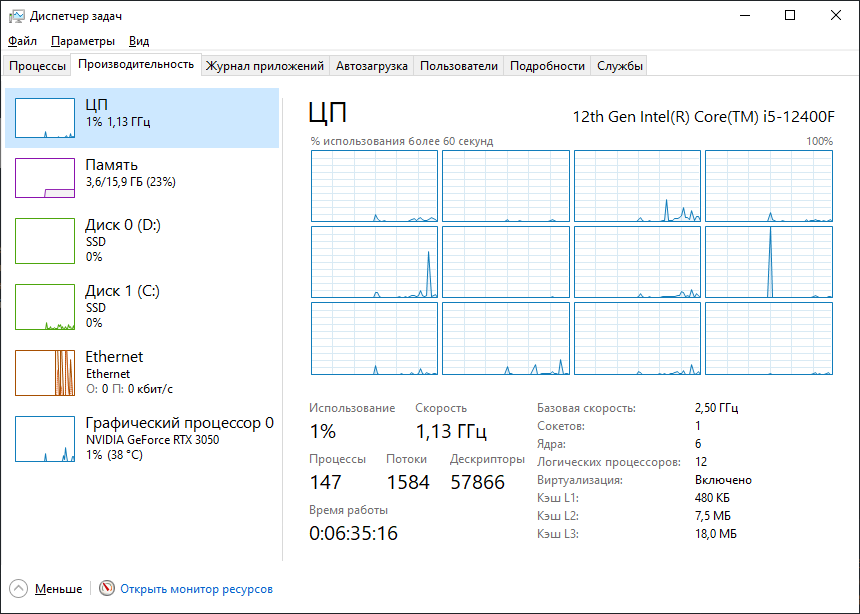Click the first graph in the middle row
Screen dimensions: 860x614
click(374, 262)
